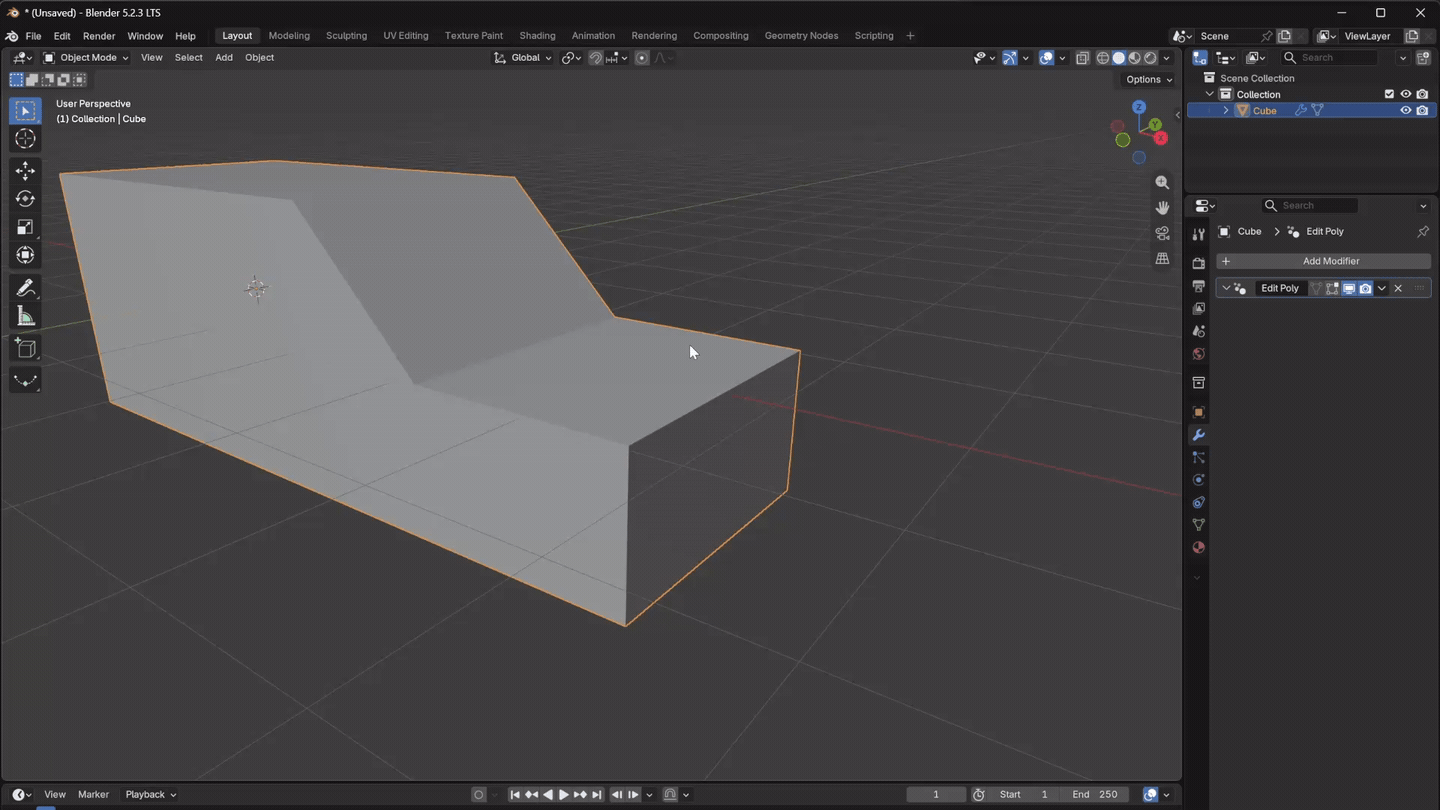This screenshot has width=1440, height=810.
Task: Toggle X-Ray display in viewport header
Action: [x=1083, y=58]
